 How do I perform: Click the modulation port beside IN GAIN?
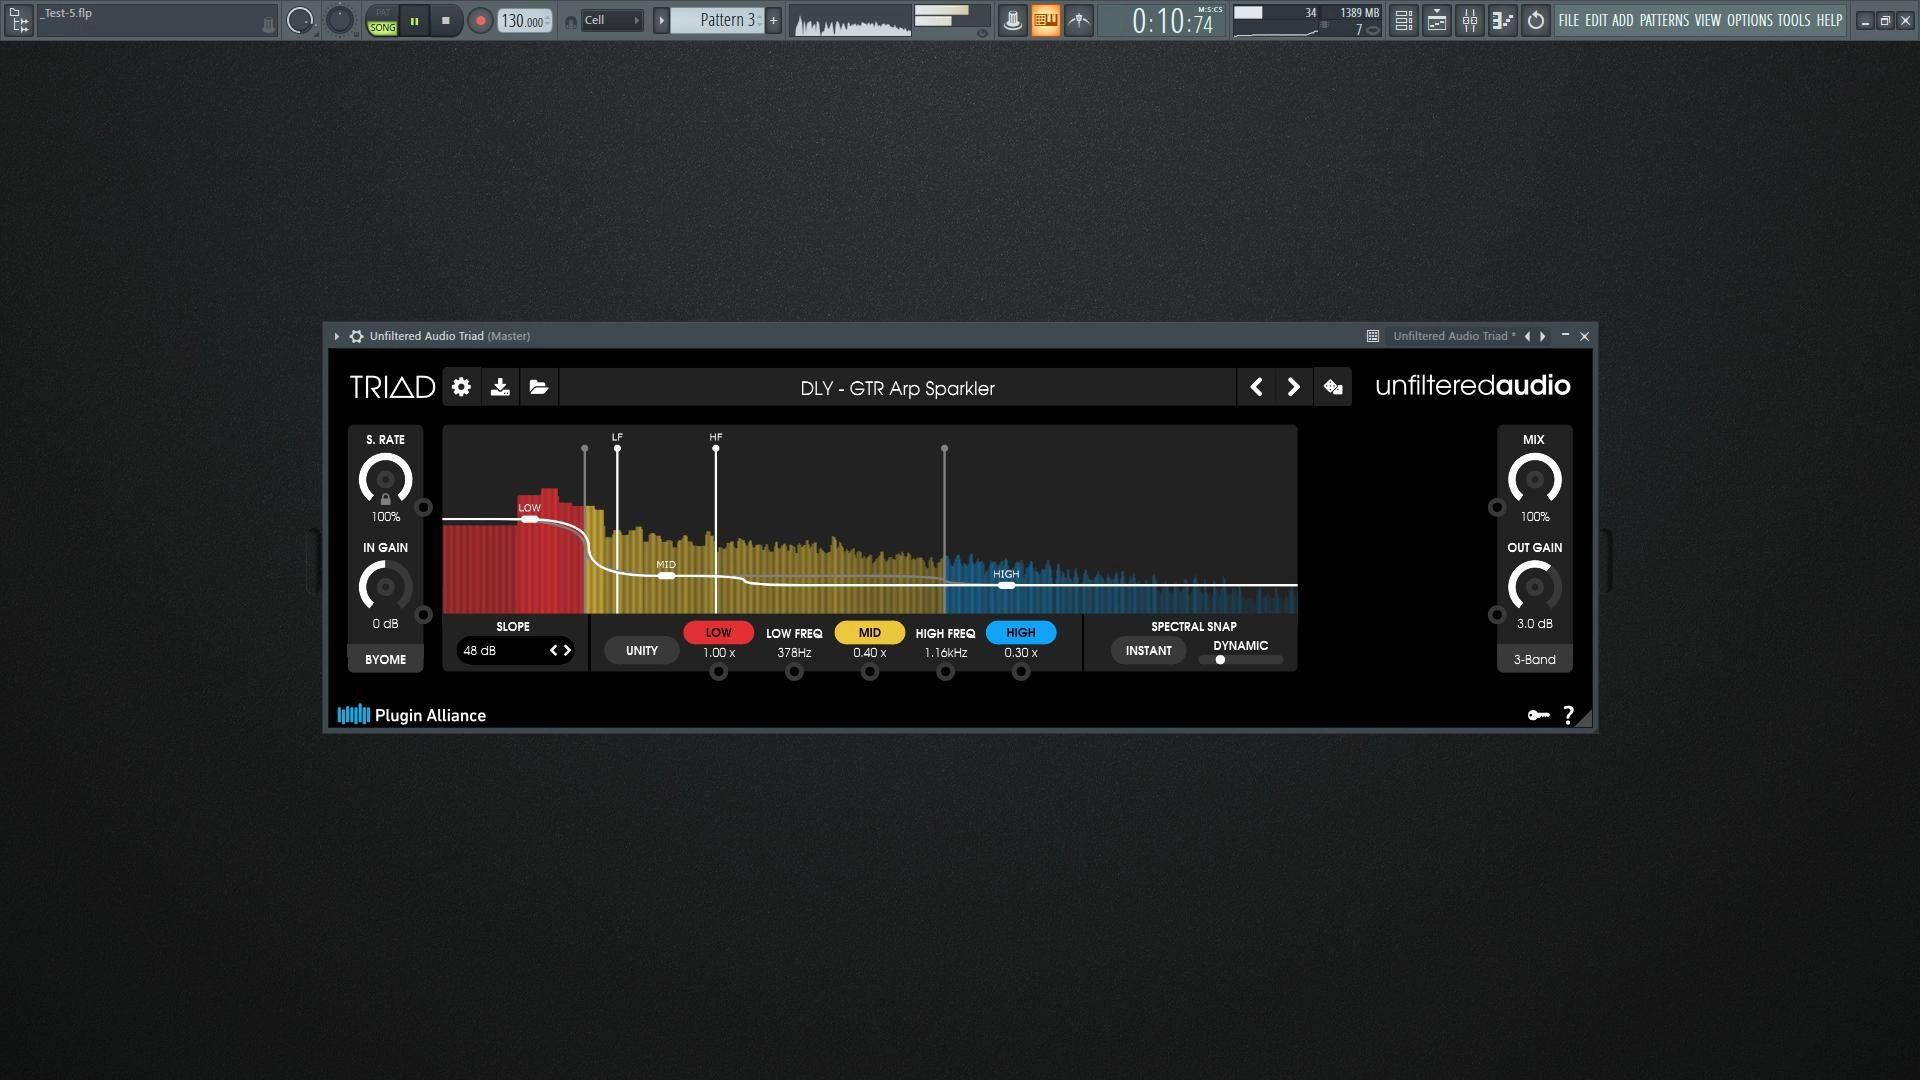click(x=423, y=614)
